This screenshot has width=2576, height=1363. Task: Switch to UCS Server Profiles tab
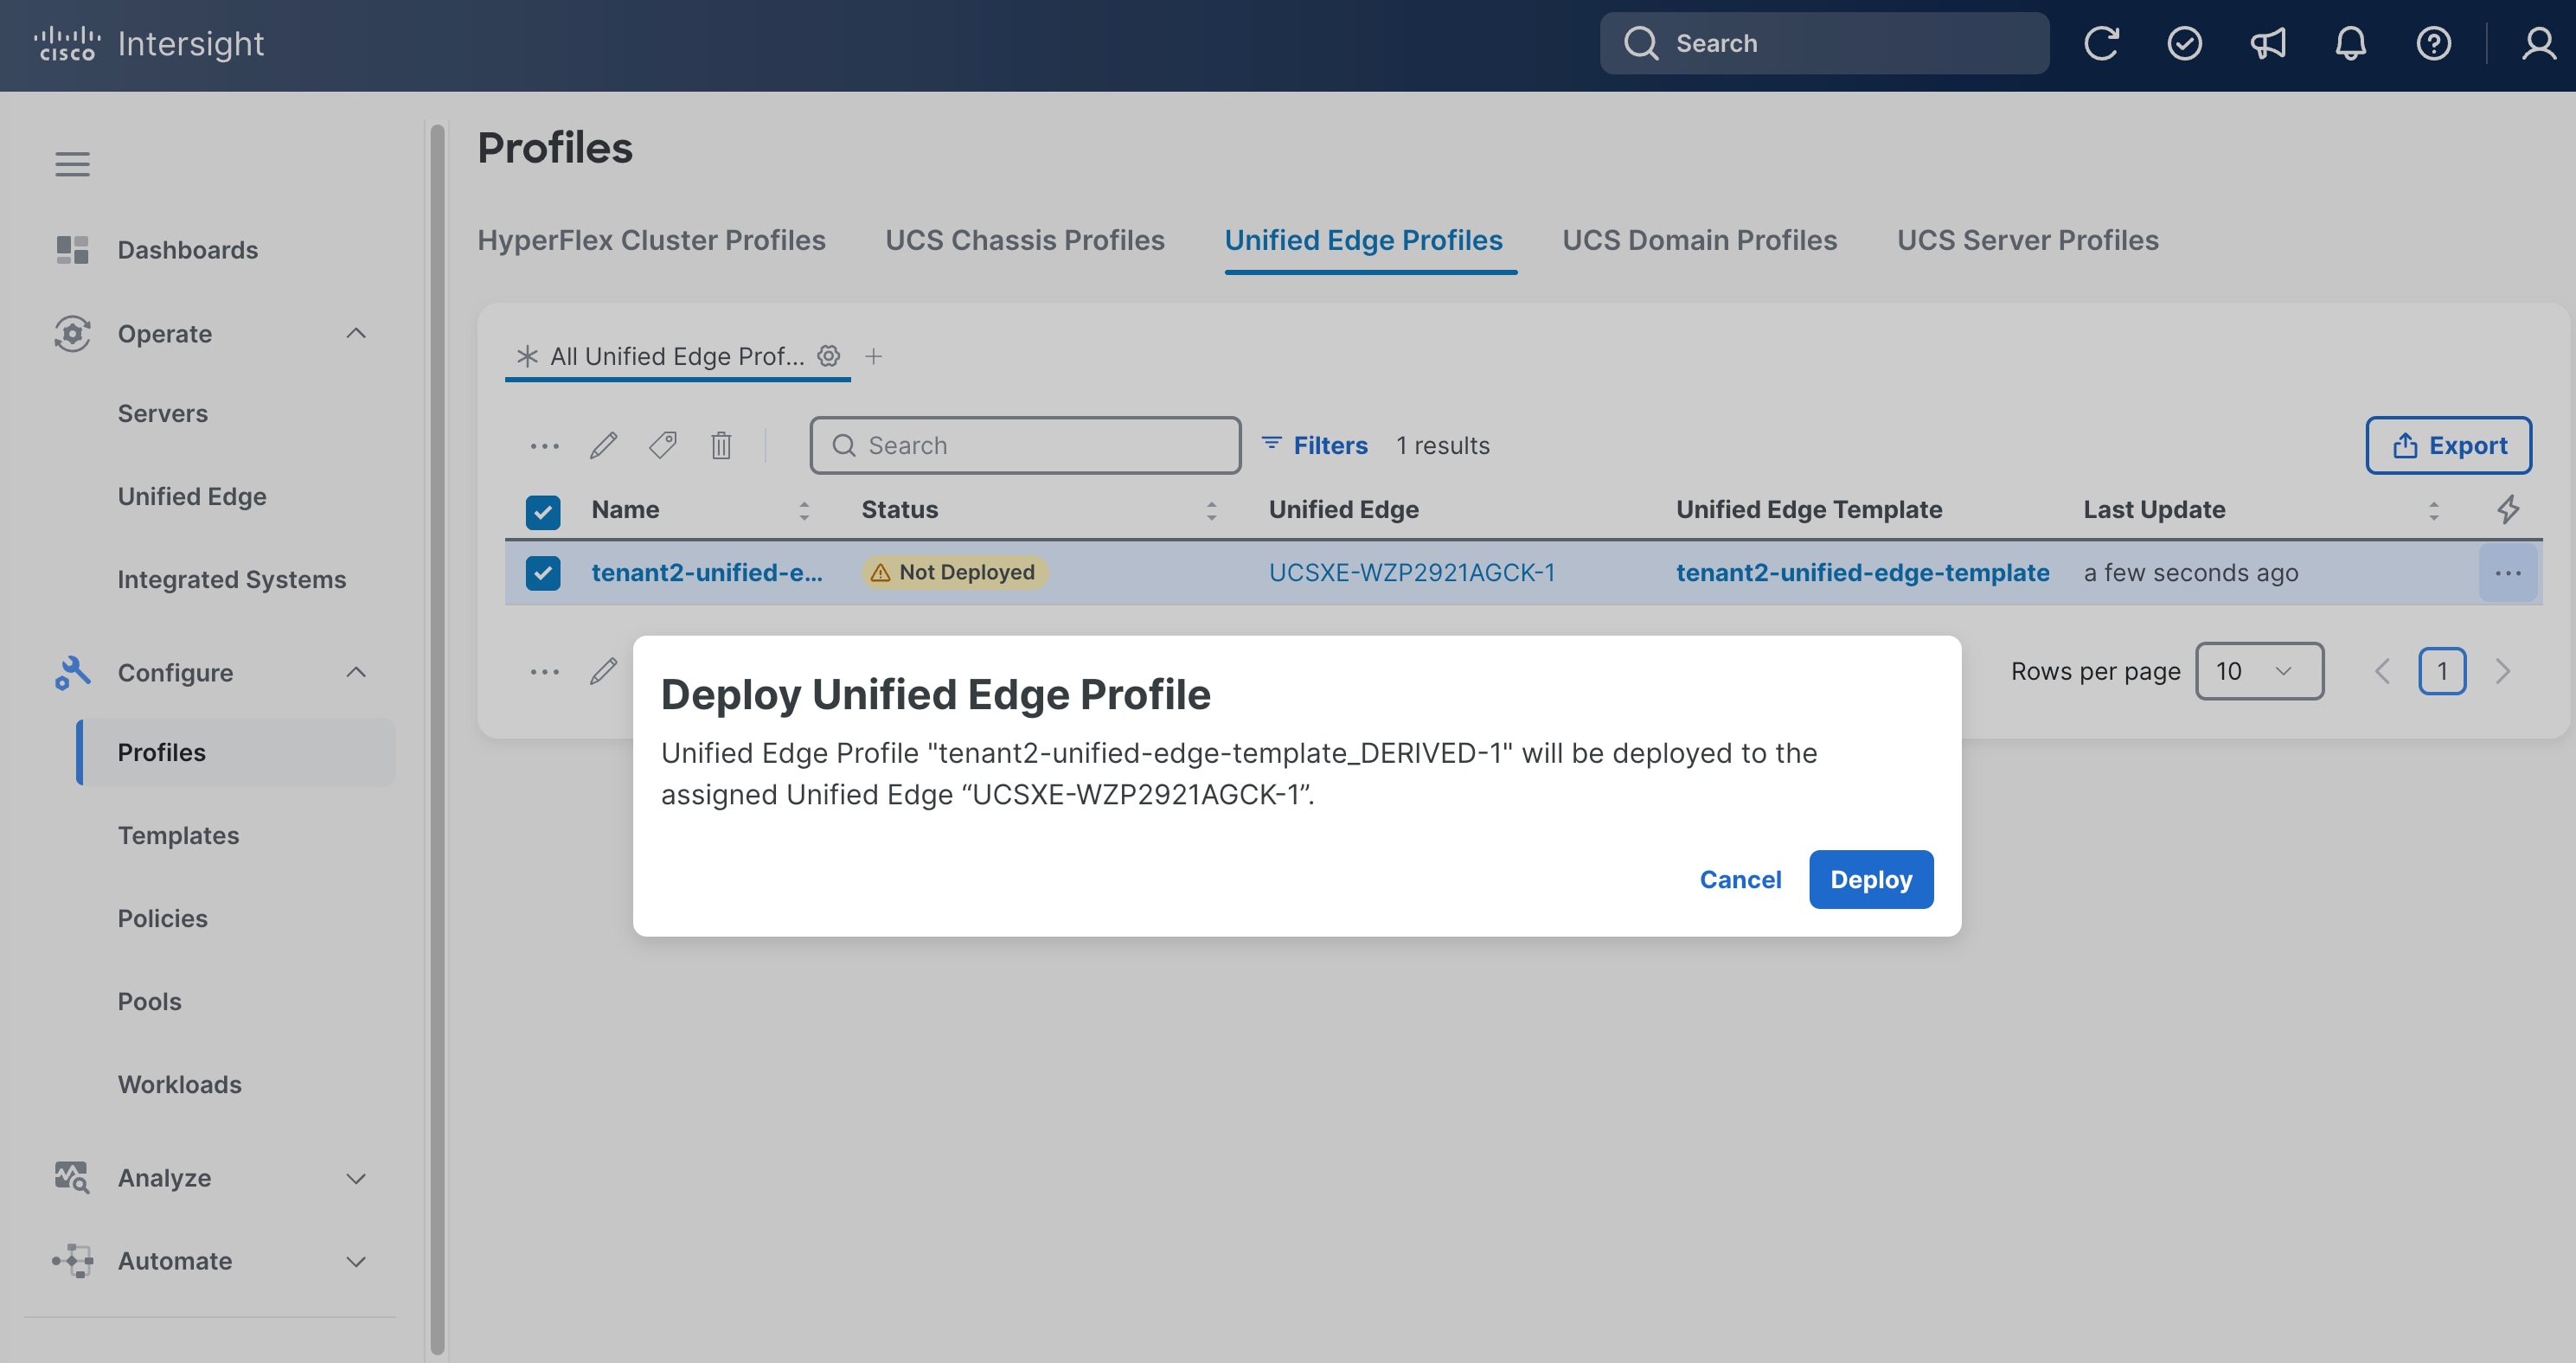click(x=2028, y=241)
